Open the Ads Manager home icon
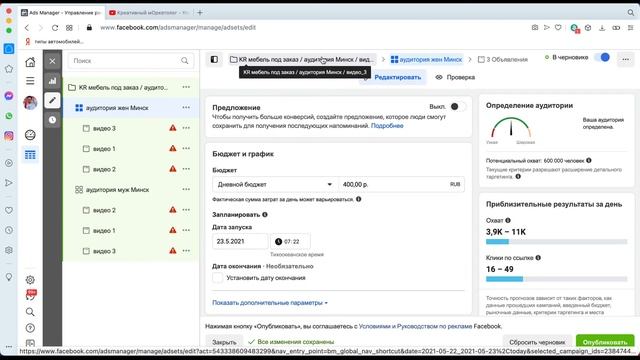The height and width of the screenshot is (360, 640). [30, 62]
